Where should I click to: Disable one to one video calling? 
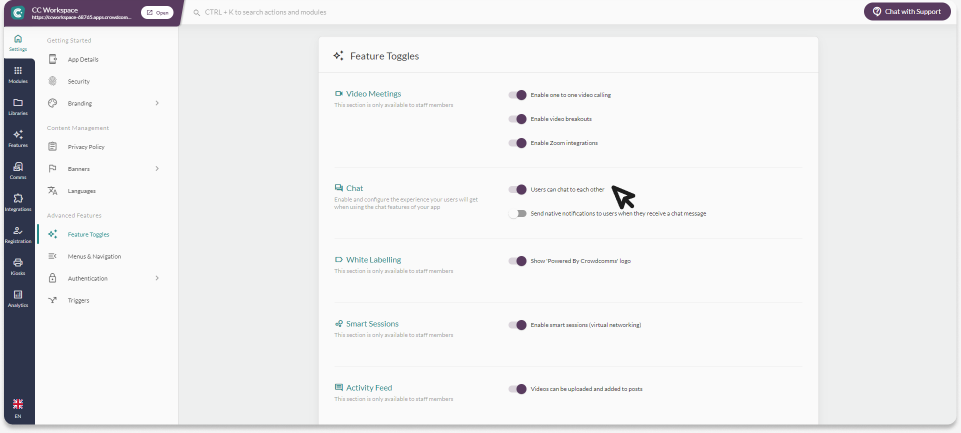(517, 95)
